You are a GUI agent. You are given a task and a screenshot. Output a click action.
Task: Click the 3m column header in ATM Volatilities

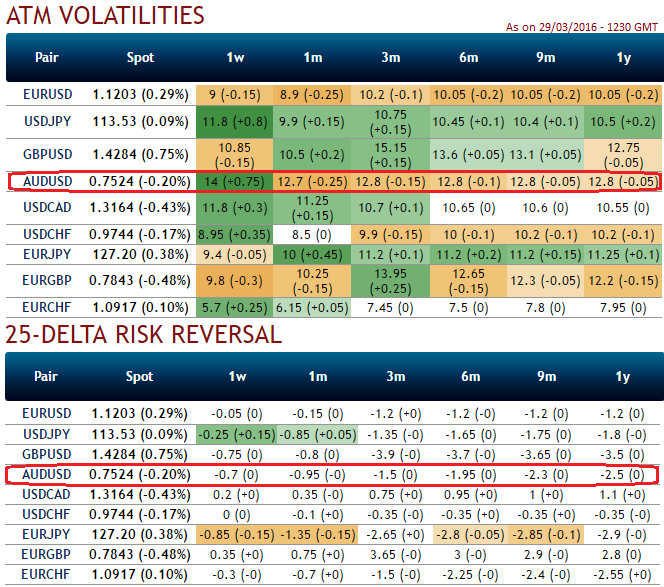coord(390,57)
